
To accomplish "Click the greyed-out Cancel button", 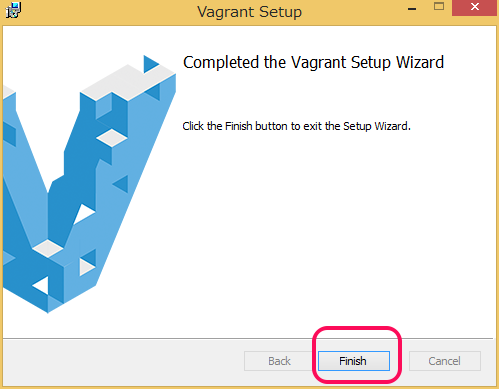I will click(445, 361).
